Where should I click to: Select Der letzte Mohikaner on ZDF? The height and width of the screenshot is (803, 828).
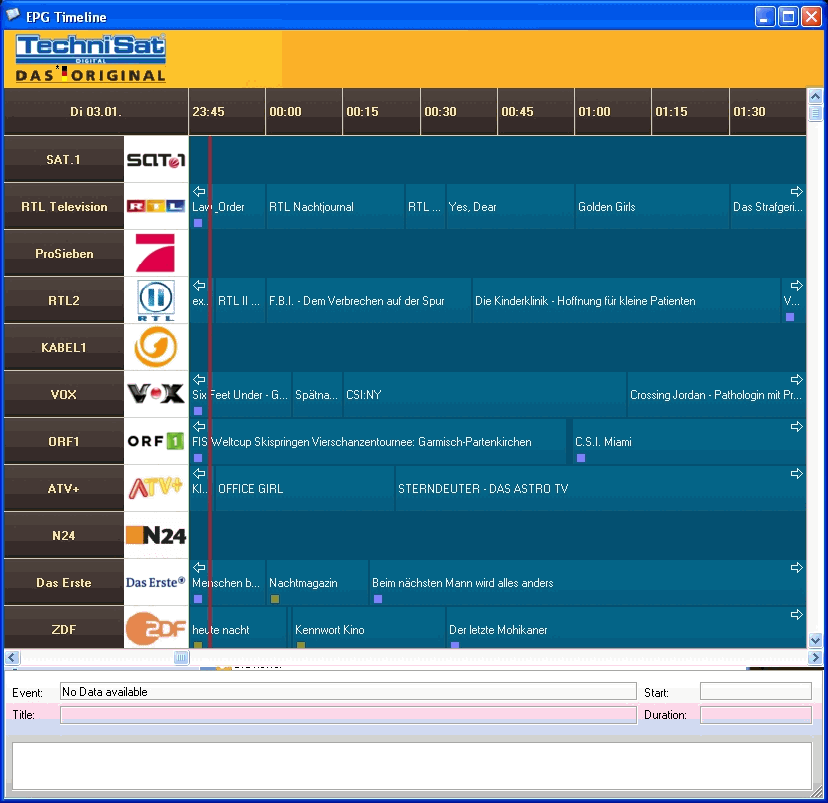(626, 628)
